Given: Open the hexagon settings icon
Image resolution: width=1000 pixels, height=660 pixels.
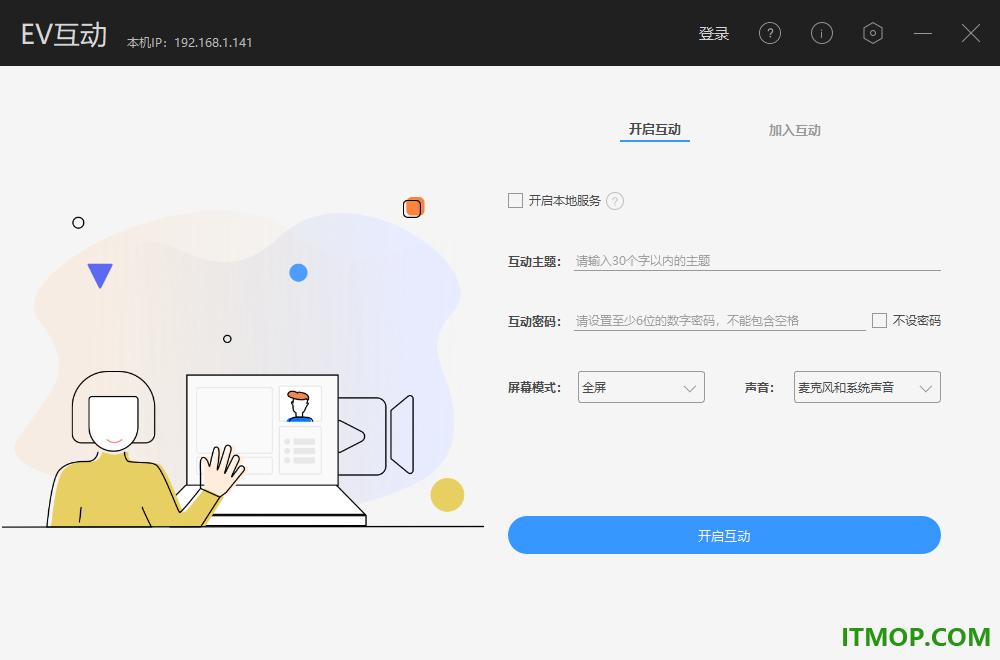Looking at the screenshot, I should [x=872, y=33].
